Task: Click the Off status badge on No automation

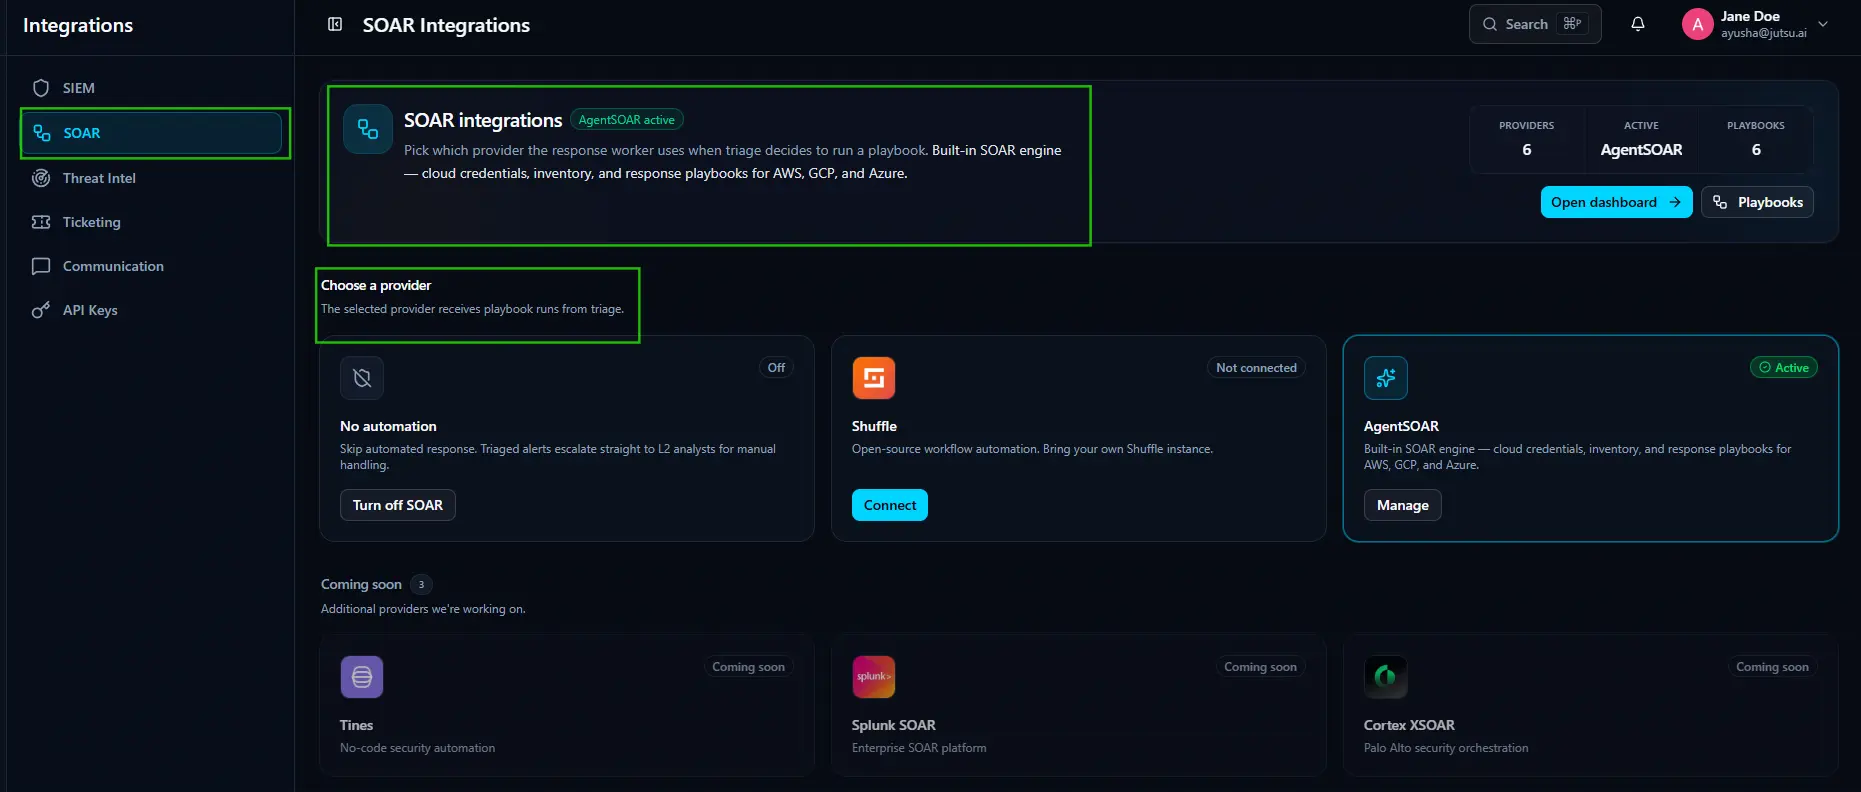Action: [x=776, y=368]
